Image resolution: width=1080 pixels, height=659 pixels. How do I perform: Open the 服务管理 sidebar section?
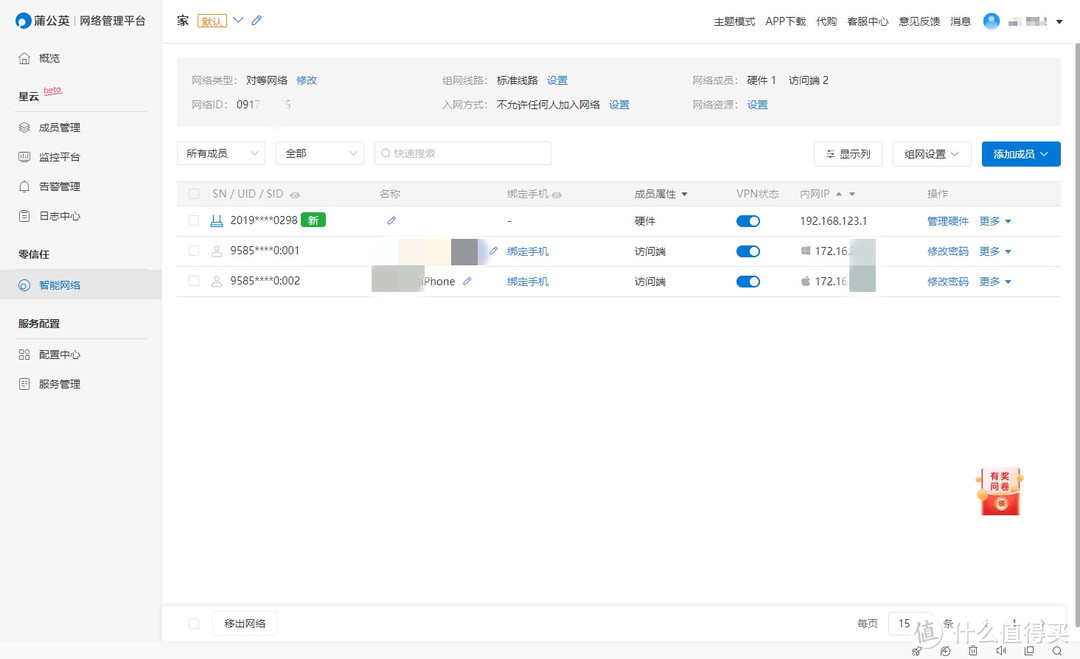tap(57, 383)
